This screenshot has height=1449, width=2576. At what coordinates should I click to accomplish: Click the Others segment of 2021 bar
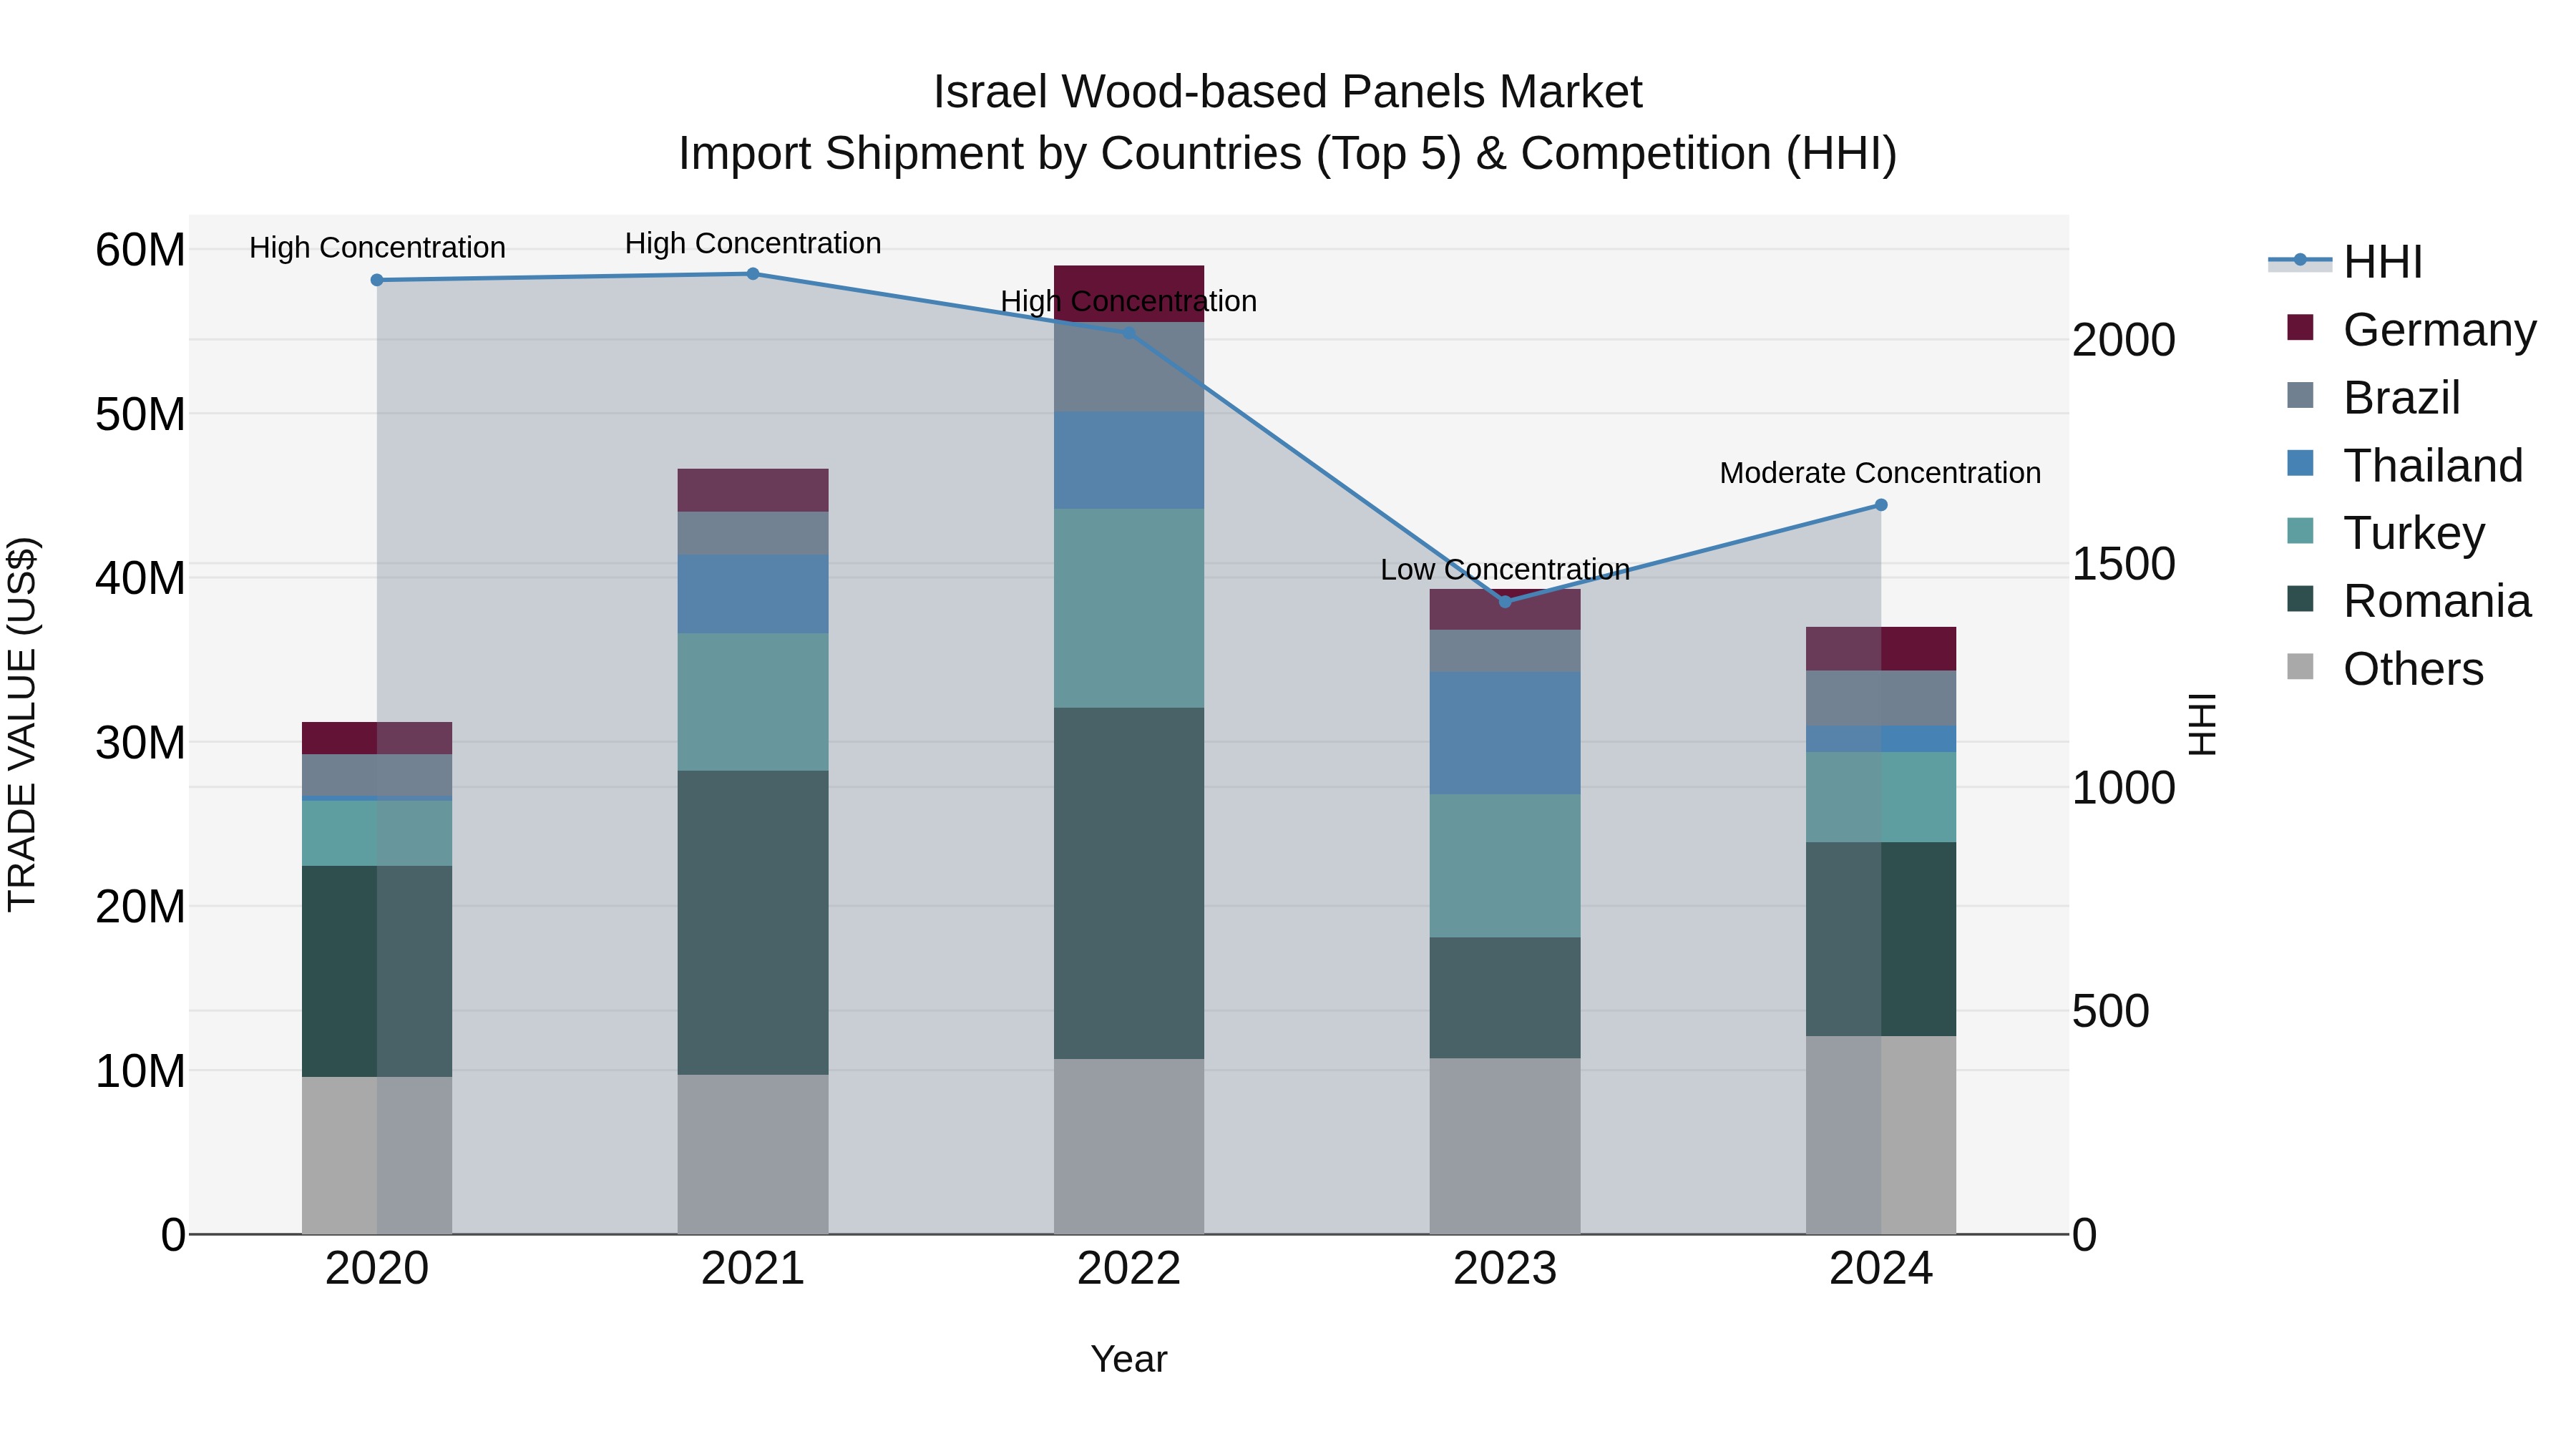click(753, 1155)
